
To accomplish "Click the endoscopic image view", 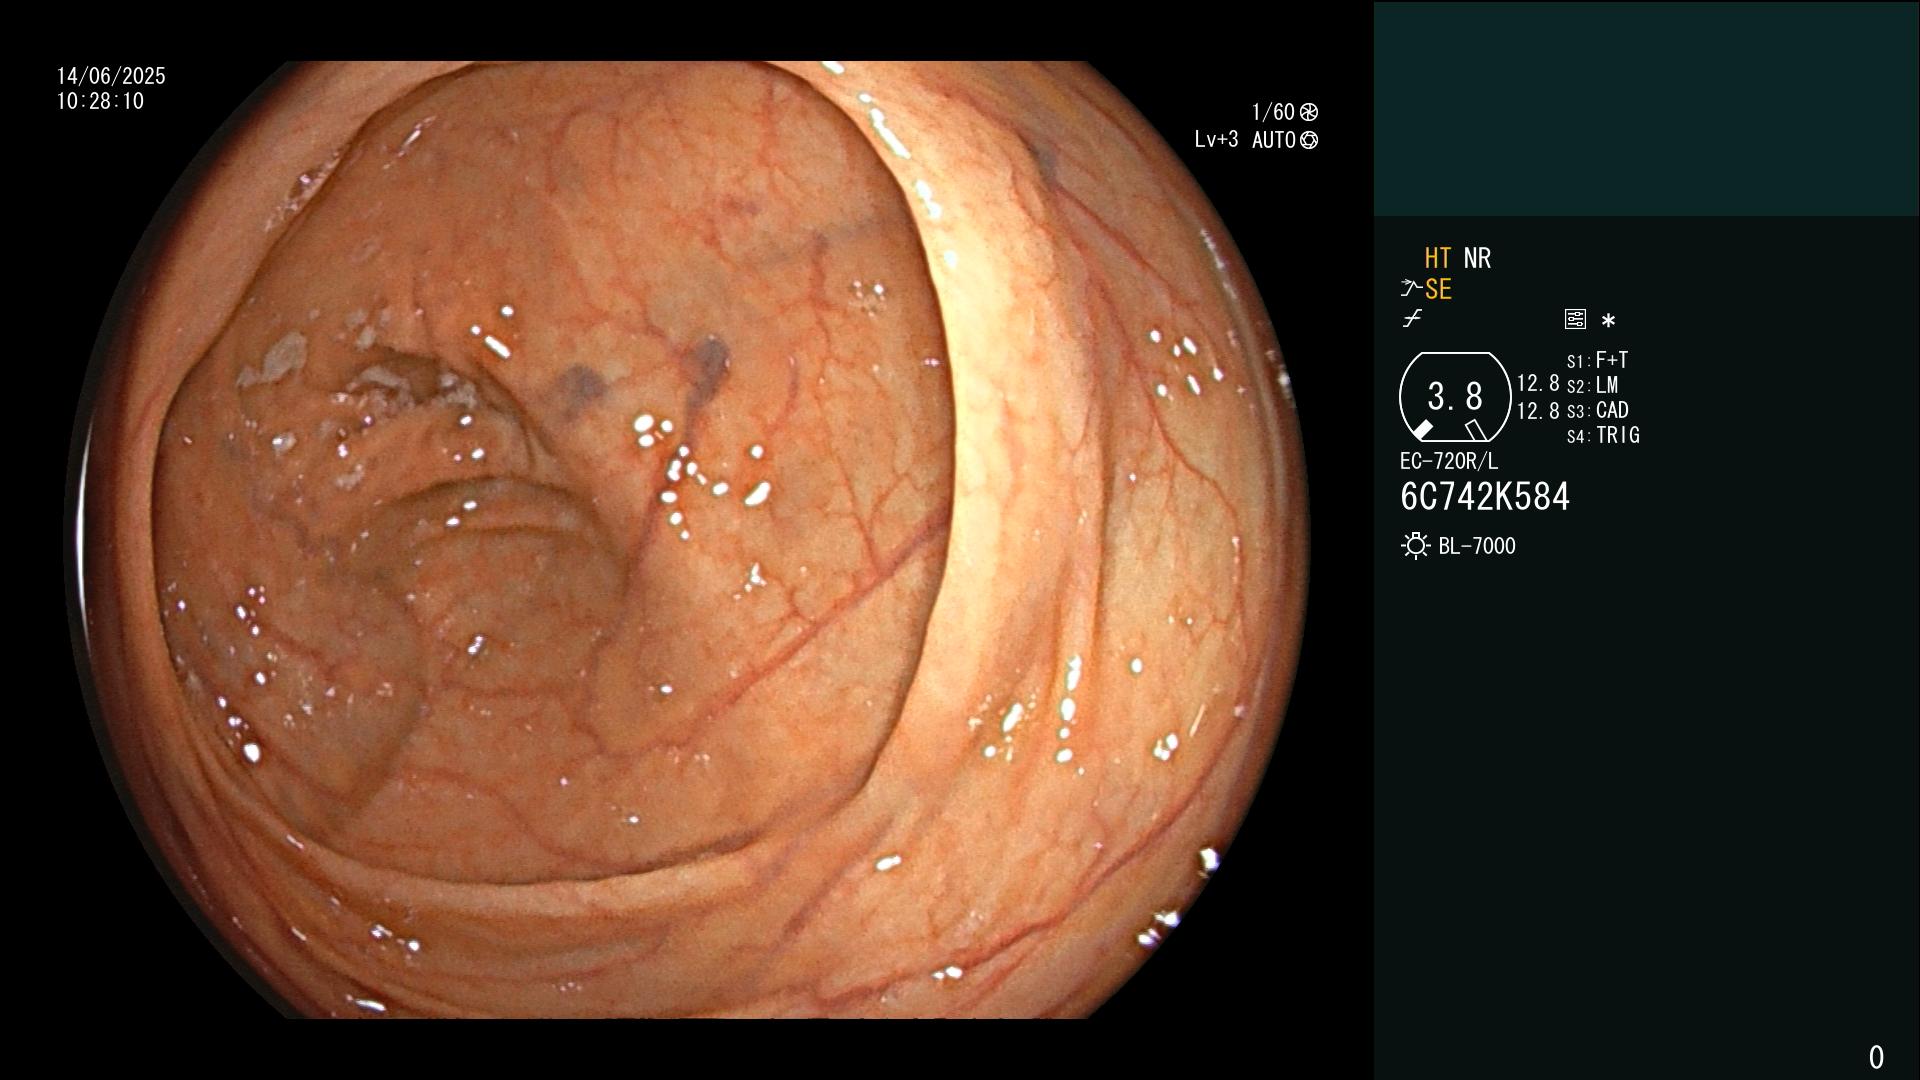I will (688, 540).
